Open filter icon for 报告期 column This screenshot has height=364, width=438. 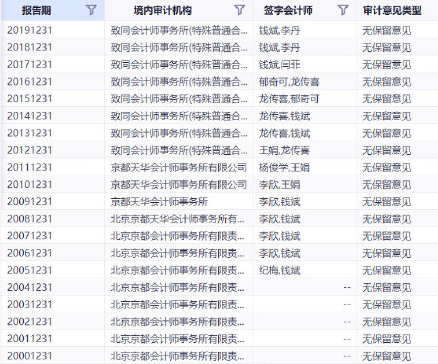coord(91,10)
